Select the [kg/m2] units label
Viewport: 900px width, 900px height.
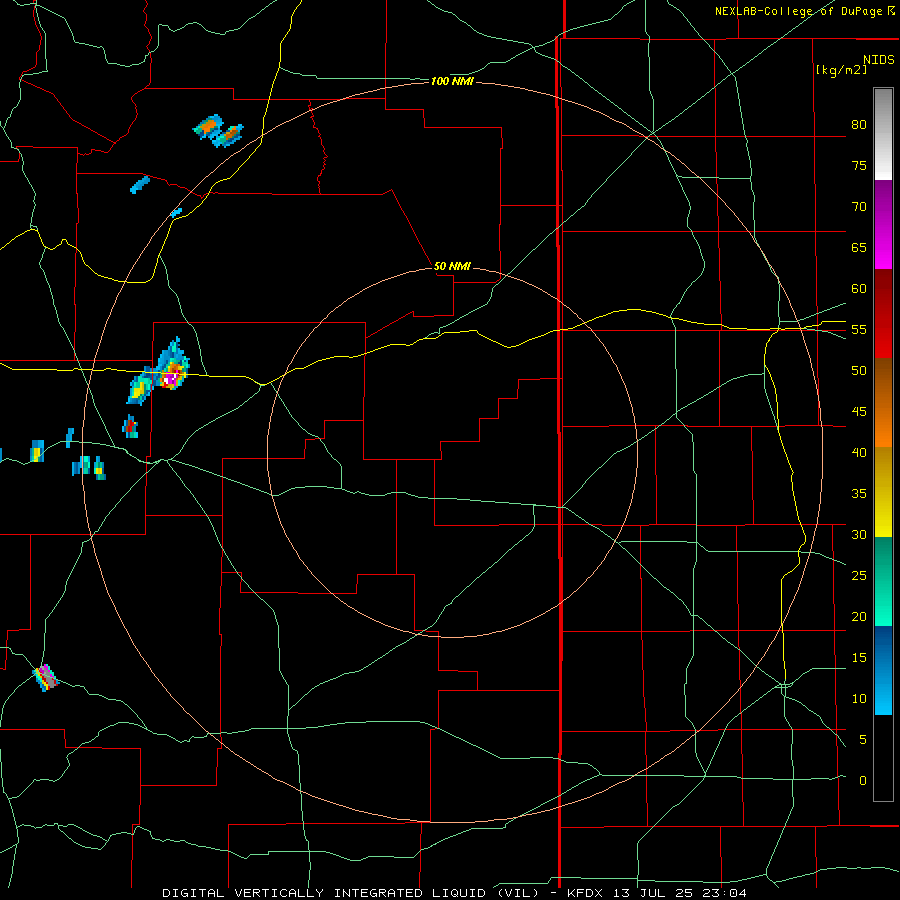pos(841,69)
